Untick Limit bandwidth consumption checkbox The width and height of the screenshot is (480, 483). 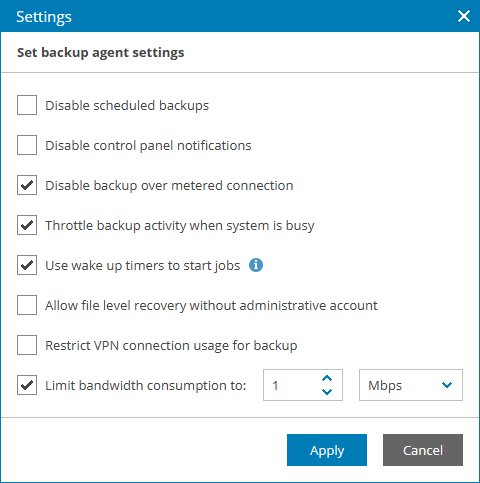point(27,385)
